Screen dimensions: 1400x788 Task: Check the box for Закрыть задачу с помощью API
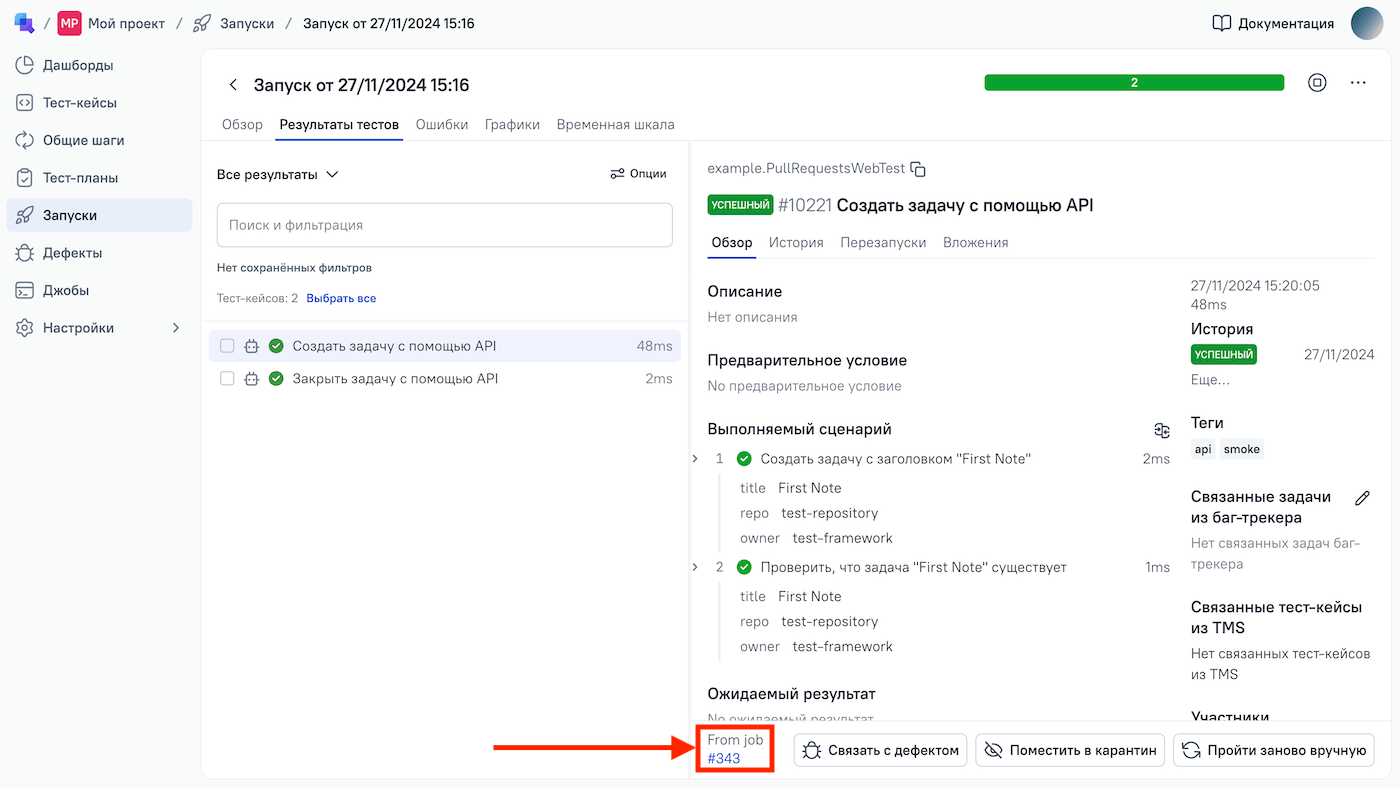227,379
